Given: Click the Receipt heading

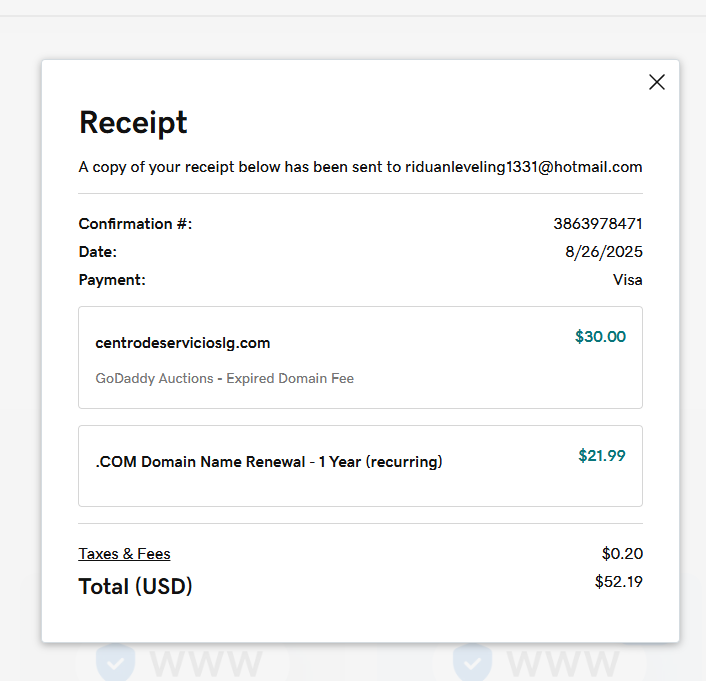Looking at the screenshot, I should tap(133, 123).
